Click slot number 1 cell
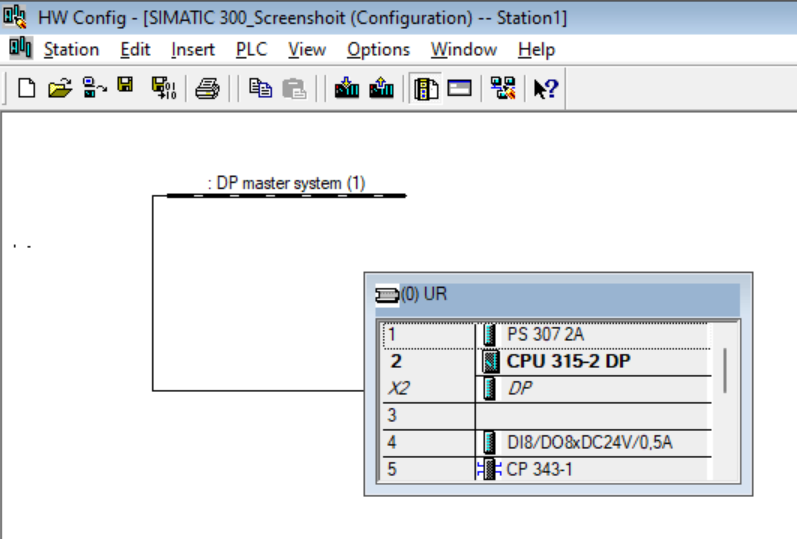The height and width of the screenshot is (539, 797). 428,335
